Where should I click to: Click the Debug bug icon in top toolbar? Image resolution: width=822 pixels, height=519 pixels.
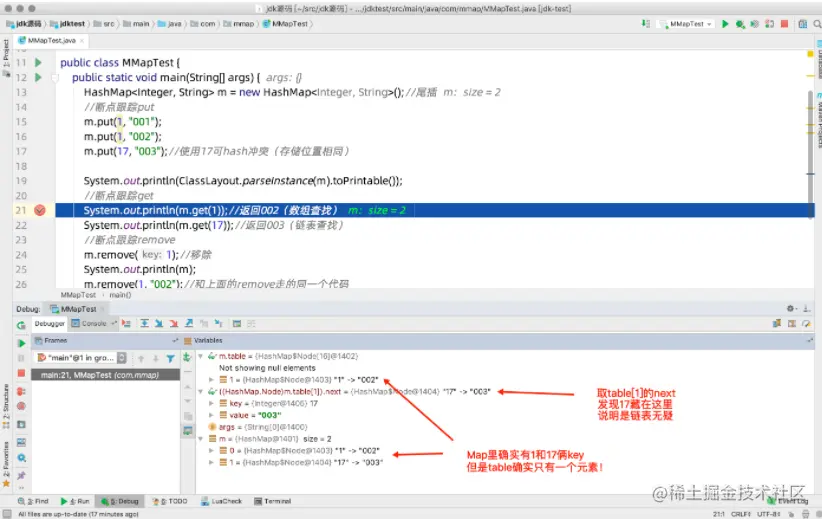point(740,24)
